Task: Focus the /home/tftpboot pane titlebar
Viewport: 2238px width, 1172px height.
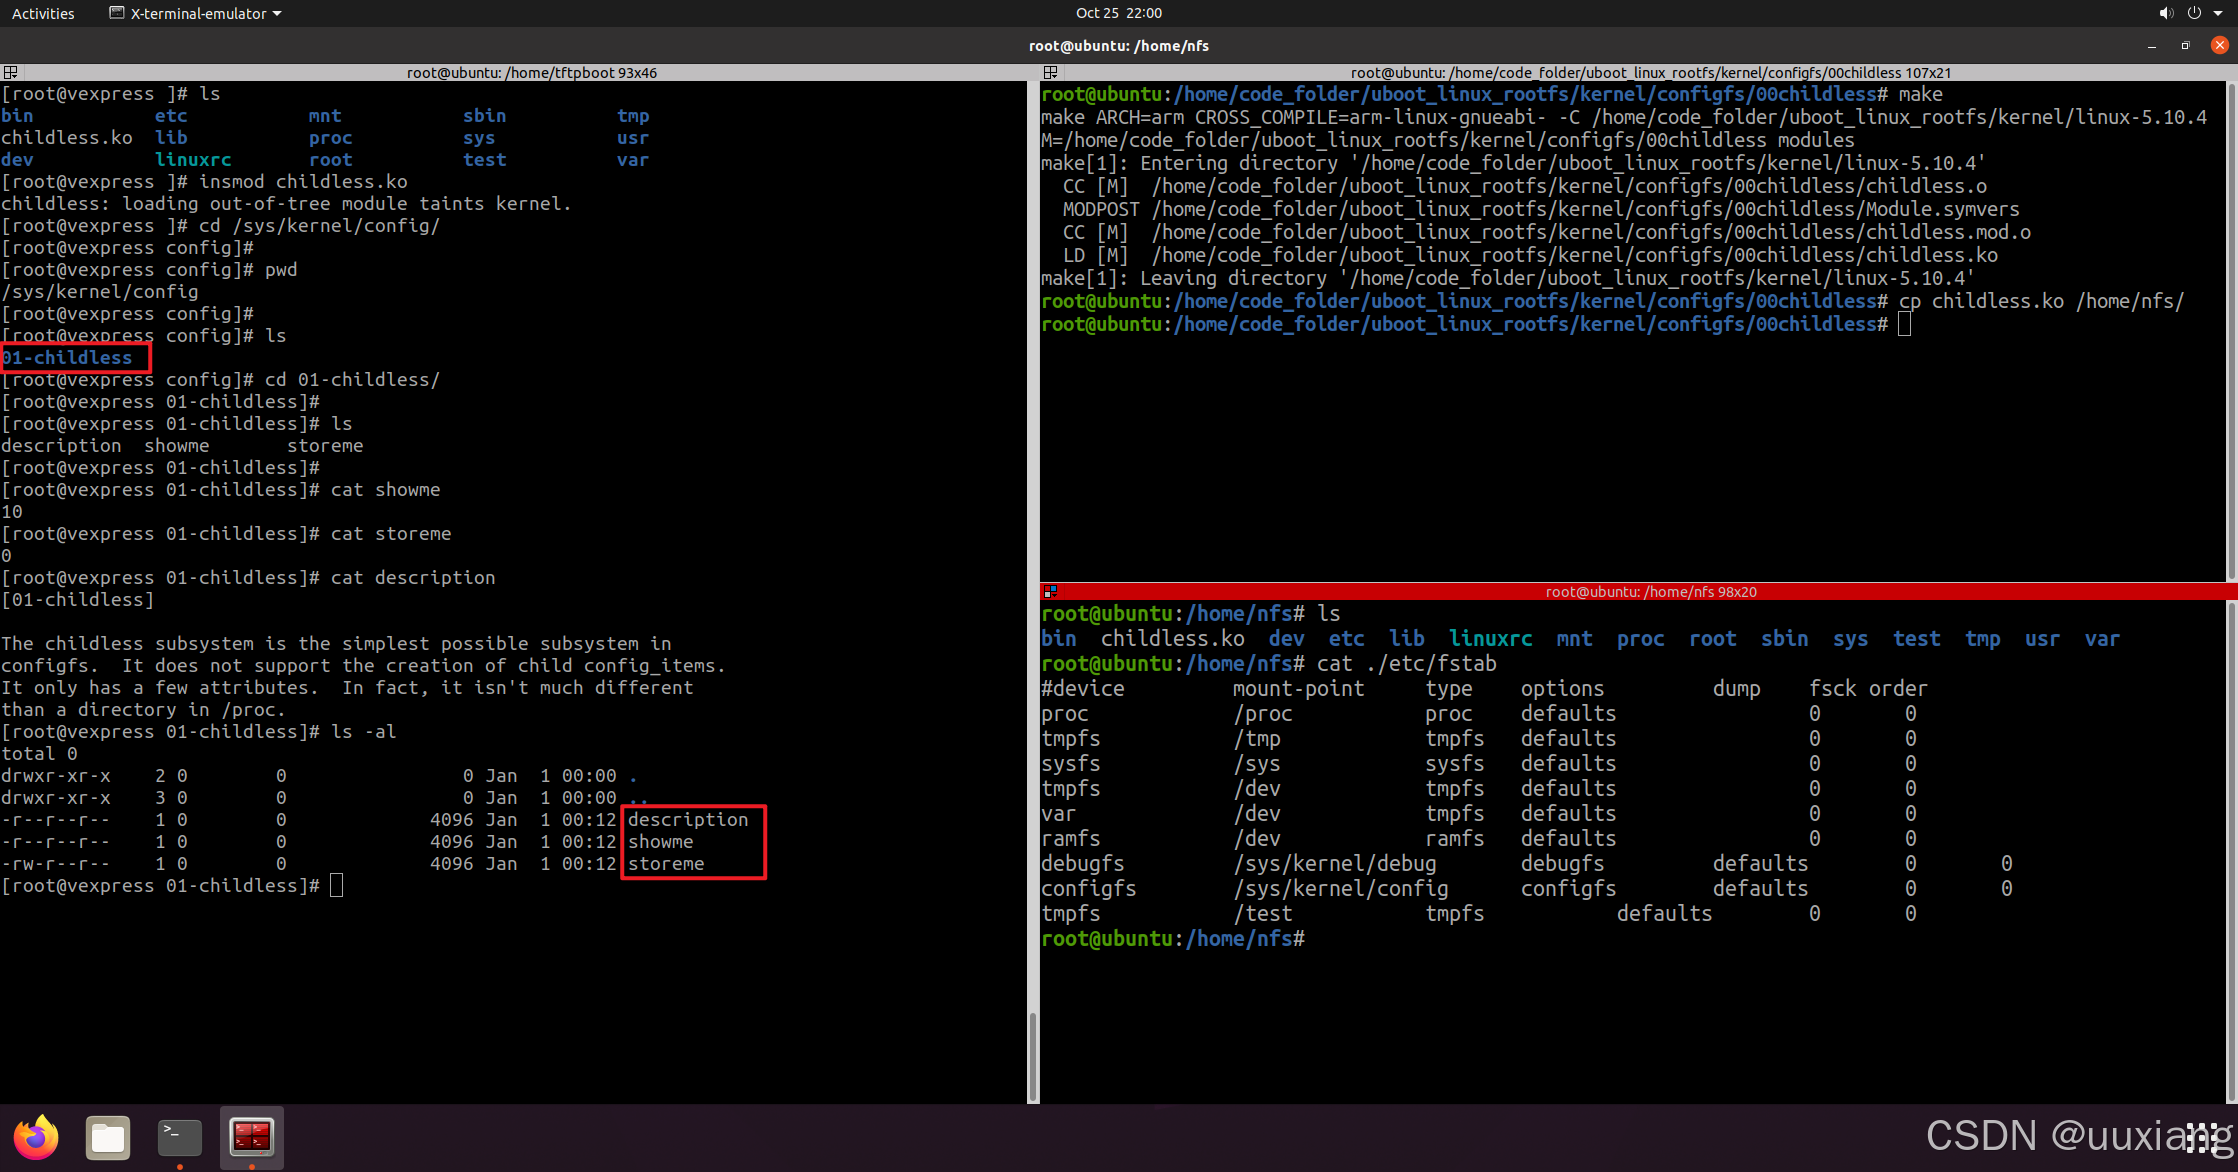Action: tap(531, 72)
